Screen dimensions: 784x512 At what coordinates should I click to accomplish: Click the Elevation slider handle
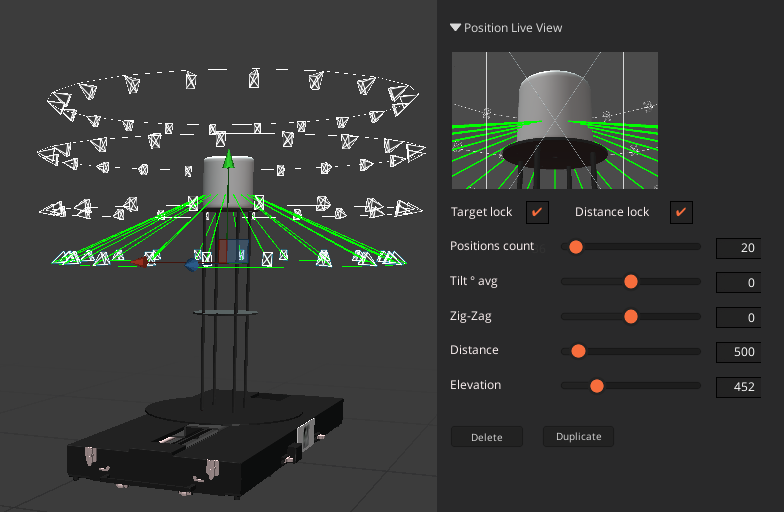[x=597, y=385]
